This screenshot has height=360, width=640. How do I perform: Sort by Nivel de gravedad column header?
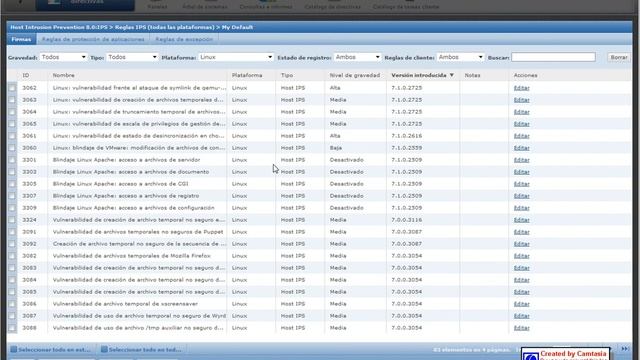(355, 75)
